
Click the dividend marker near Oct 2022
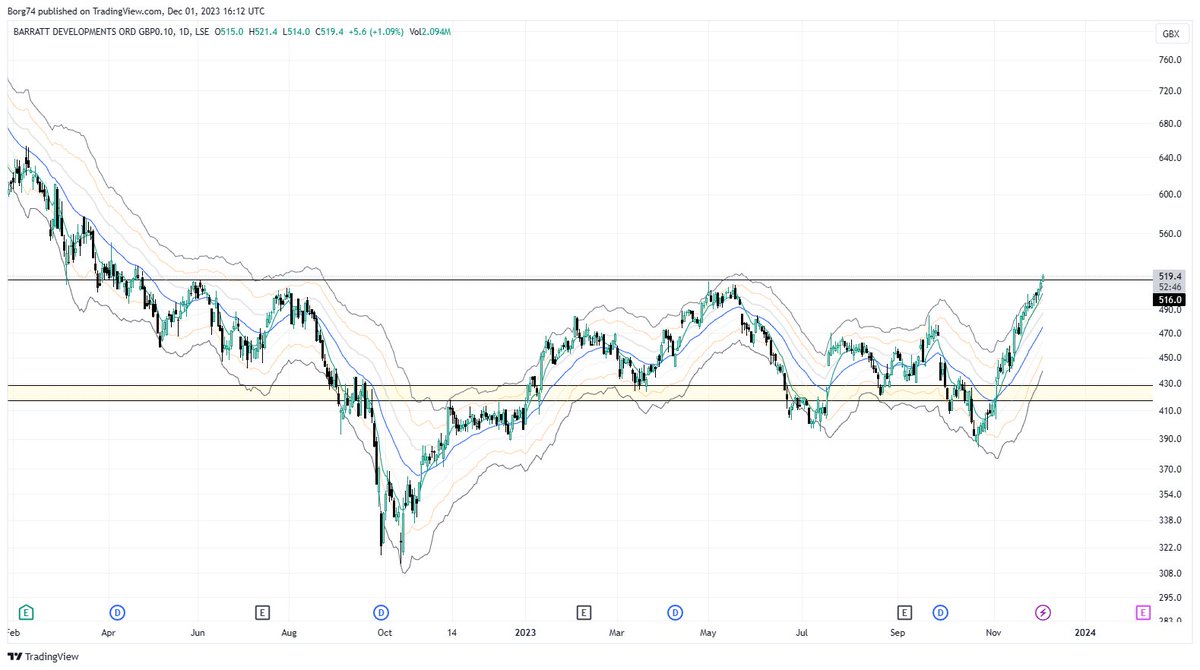(x=381, y=611)
